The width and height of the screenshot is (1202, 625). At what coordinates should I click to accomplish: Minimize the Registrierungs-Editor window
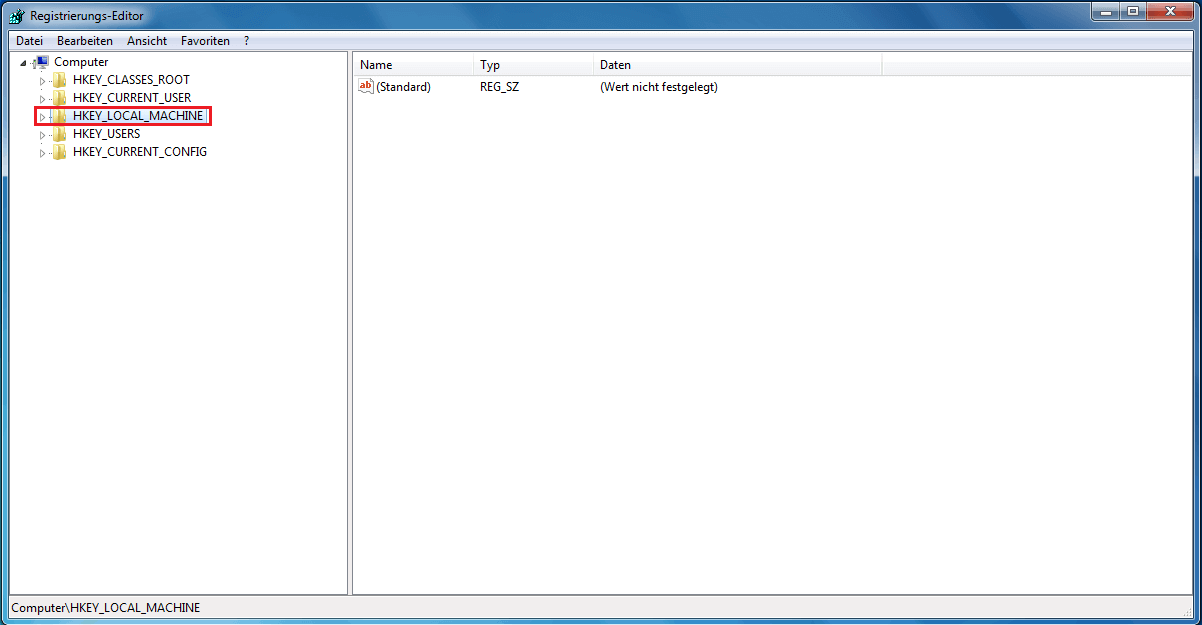pos(1104,11)
